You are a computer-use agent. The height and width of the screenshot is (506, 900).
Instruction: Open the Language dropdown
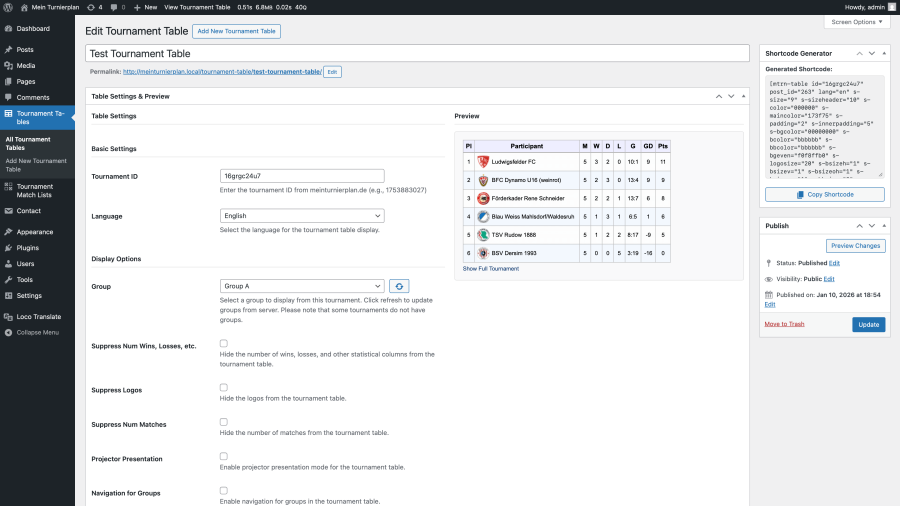(x=301, y=215)
